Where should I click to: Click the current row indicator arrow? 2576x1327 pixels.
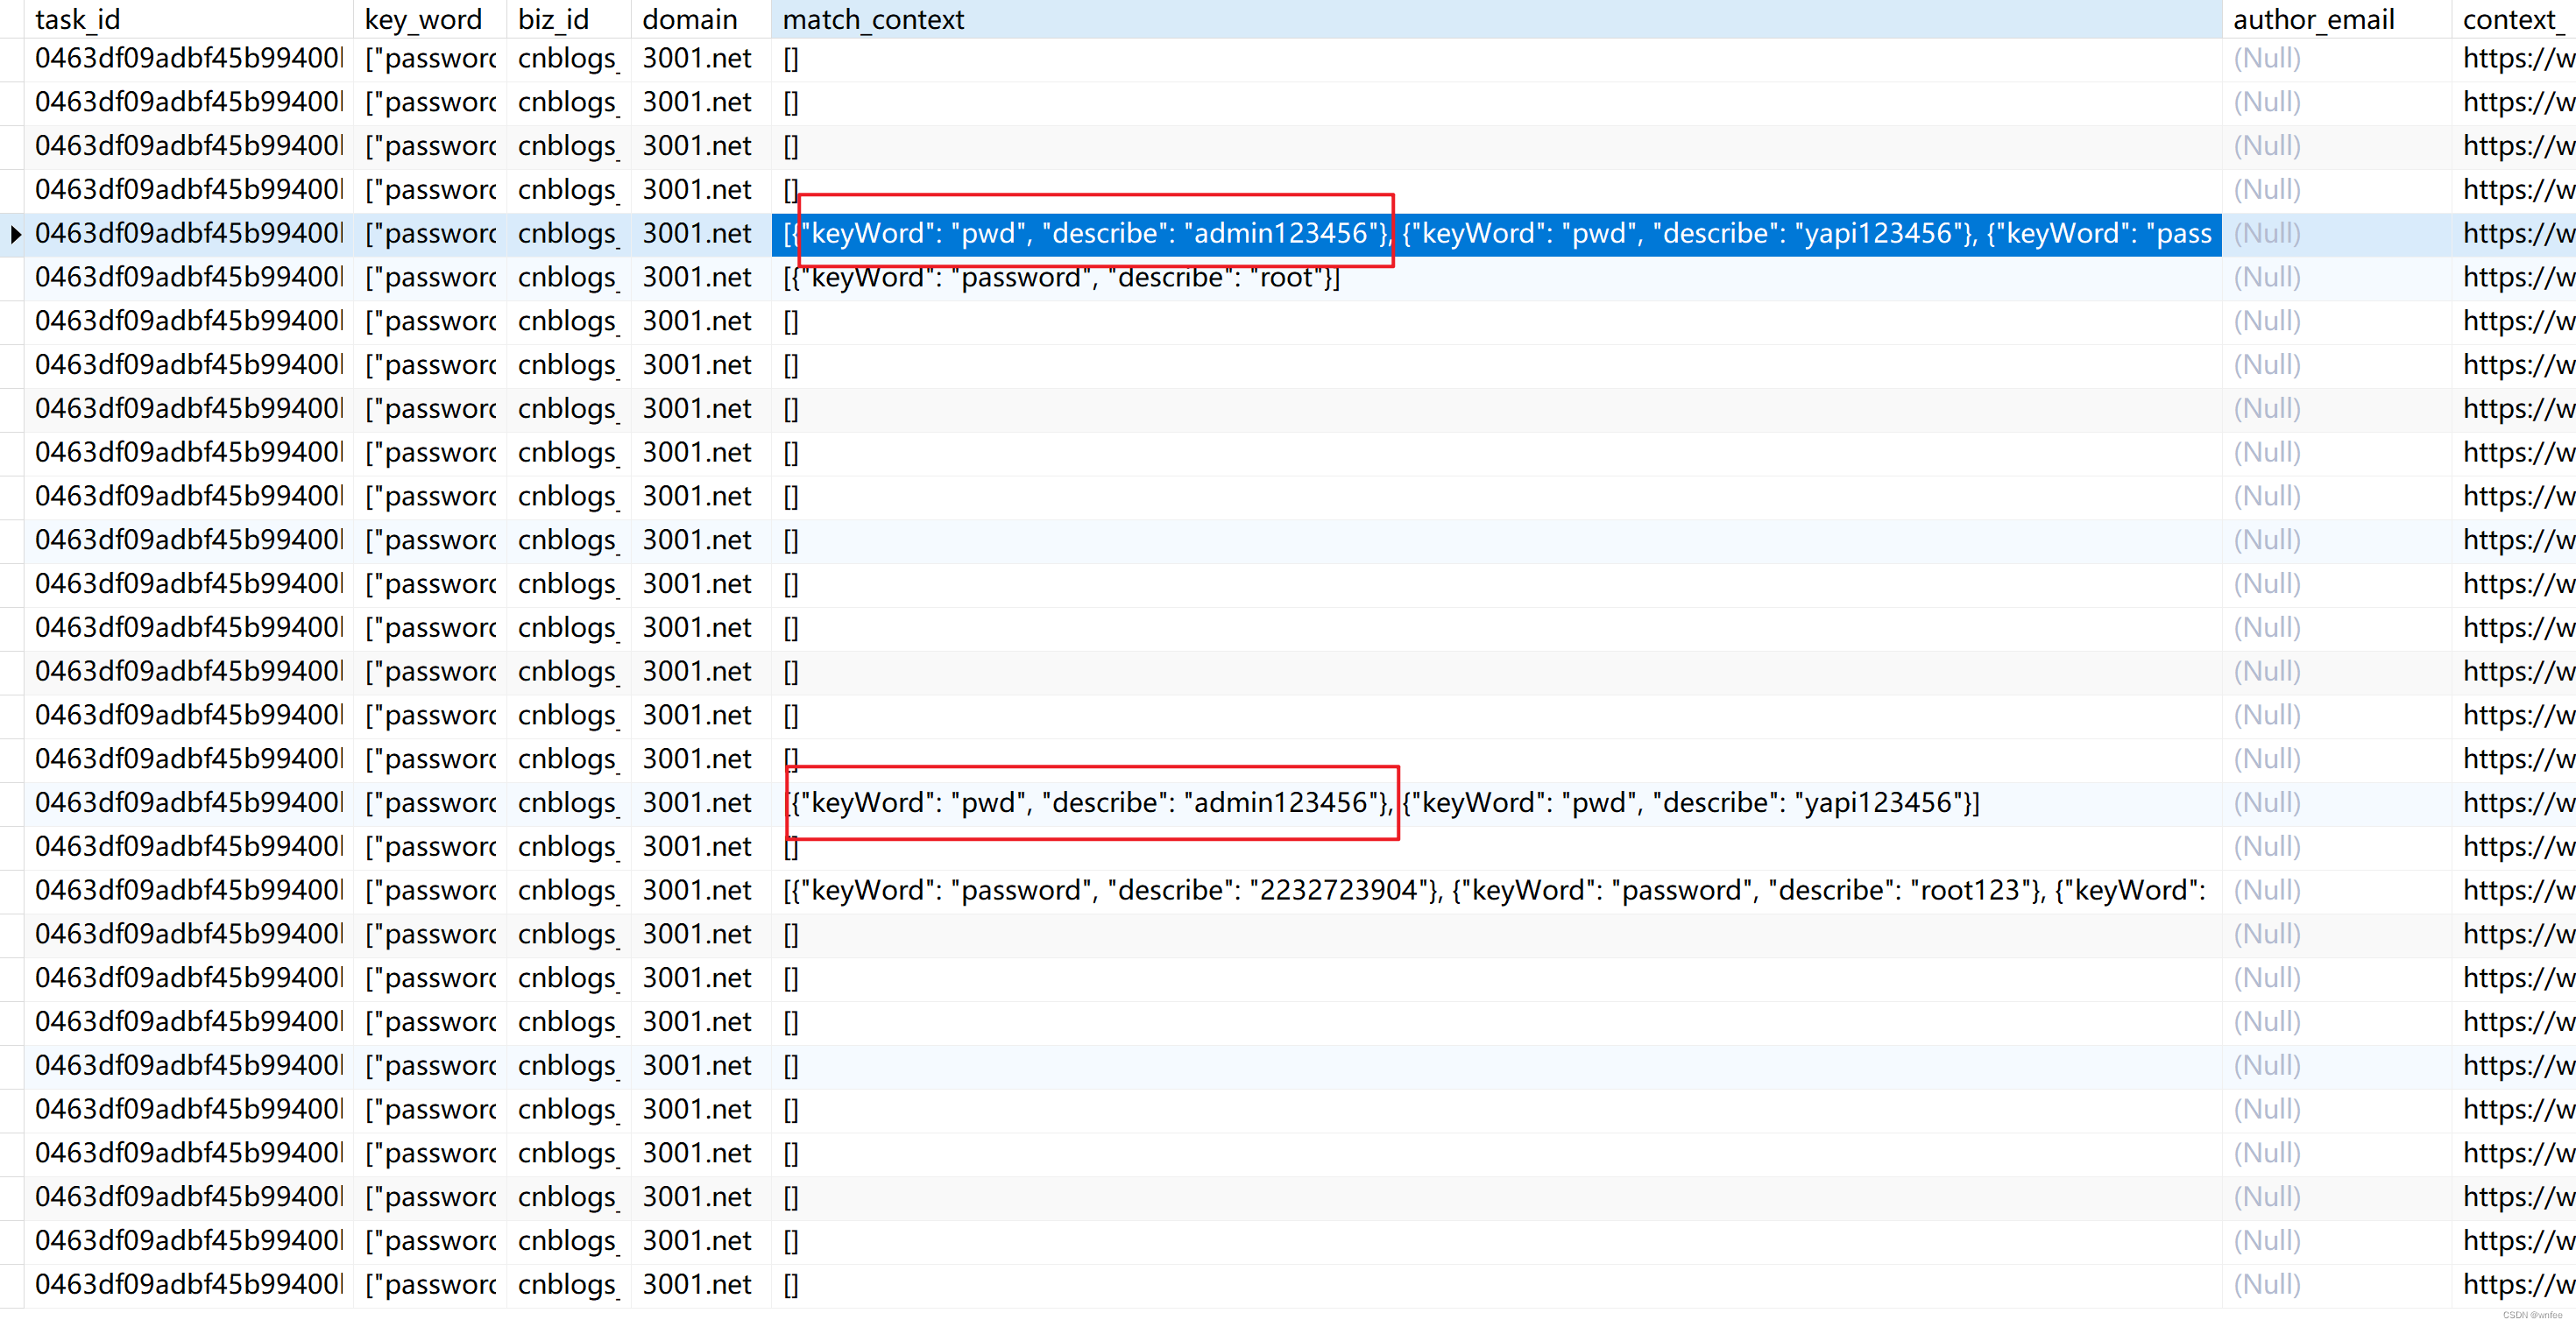coord(15,235)
